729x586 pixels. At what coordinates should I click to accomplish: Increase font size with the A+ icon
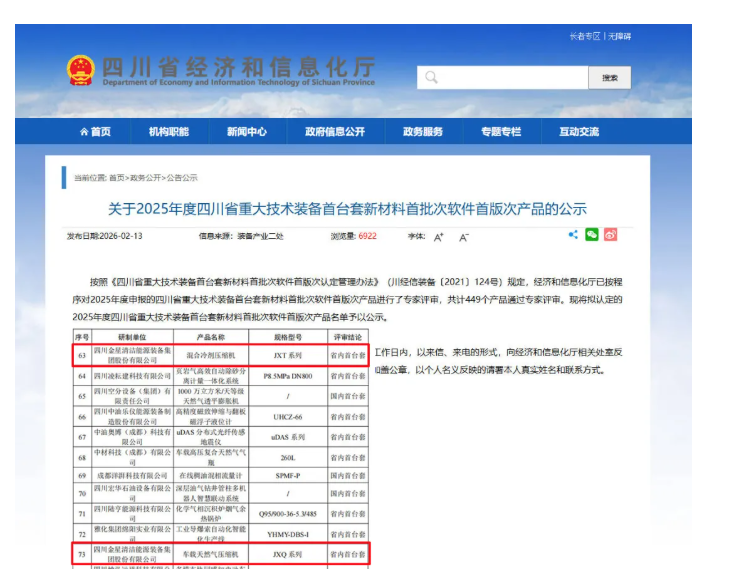point(438,237)
